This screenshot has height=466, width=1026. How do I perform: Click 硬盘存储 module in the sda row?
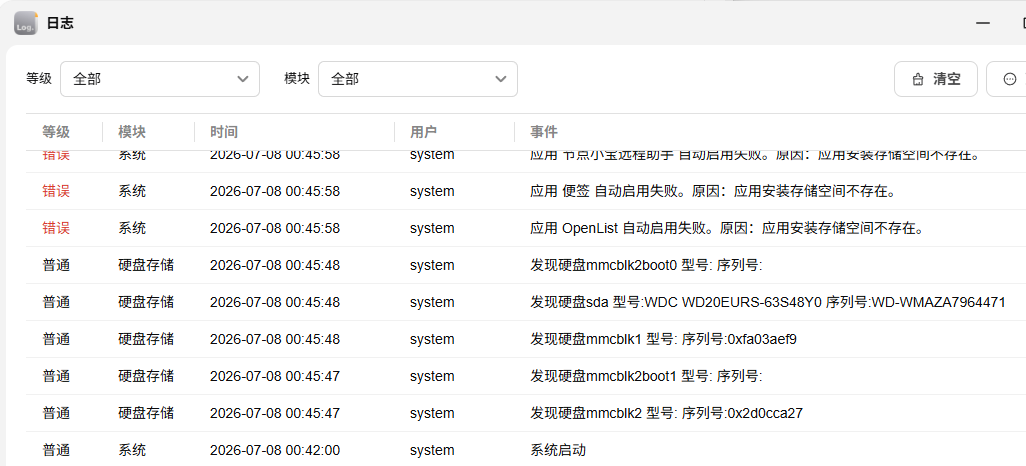tap(146, 302)
